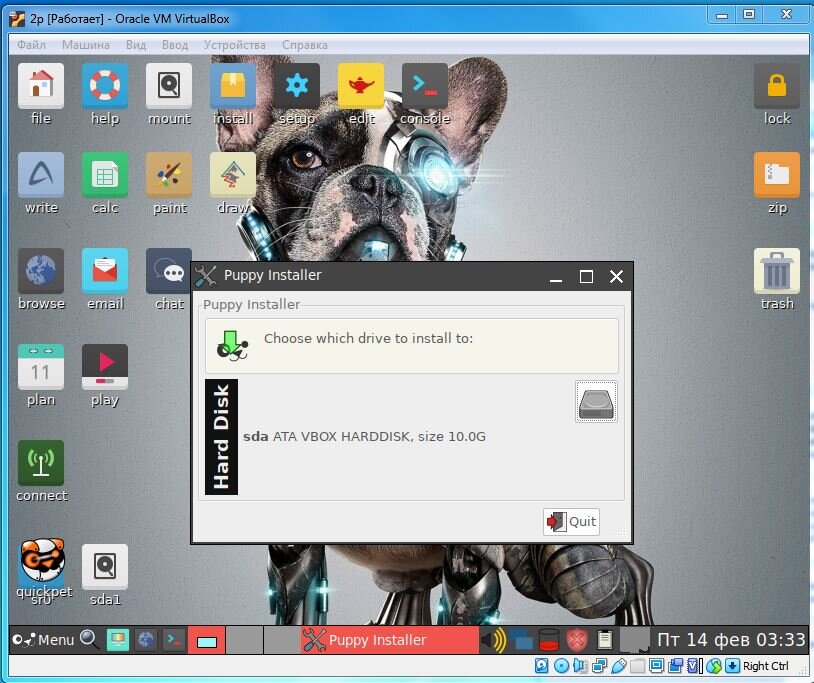The width and height of the screenshot is (814, 683).
Task: Select the sda hard disk drive button
Action: pyautogui.click(x=596, y=402)
